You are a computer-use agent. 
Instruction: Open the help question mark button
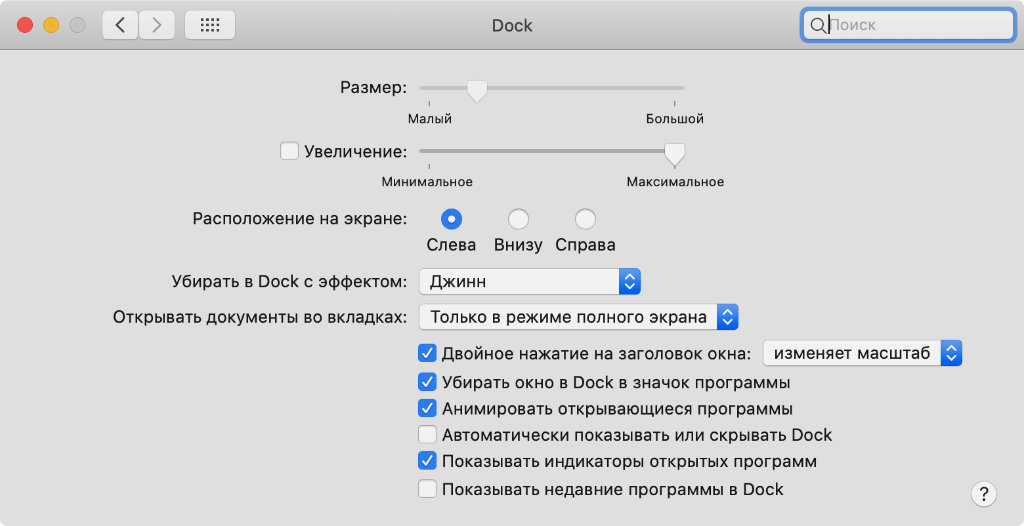pos(984,493)
